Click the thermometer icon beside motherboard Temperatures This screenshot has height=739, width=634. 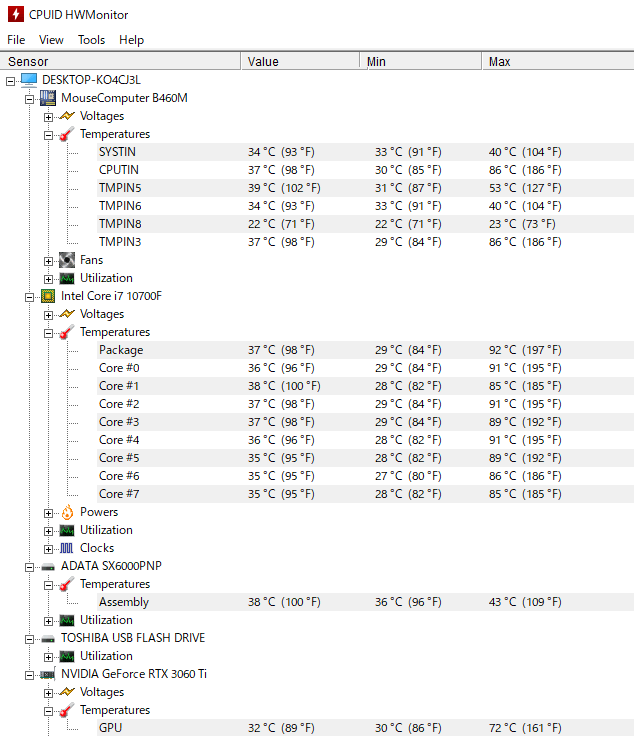[x=67, y=134]
